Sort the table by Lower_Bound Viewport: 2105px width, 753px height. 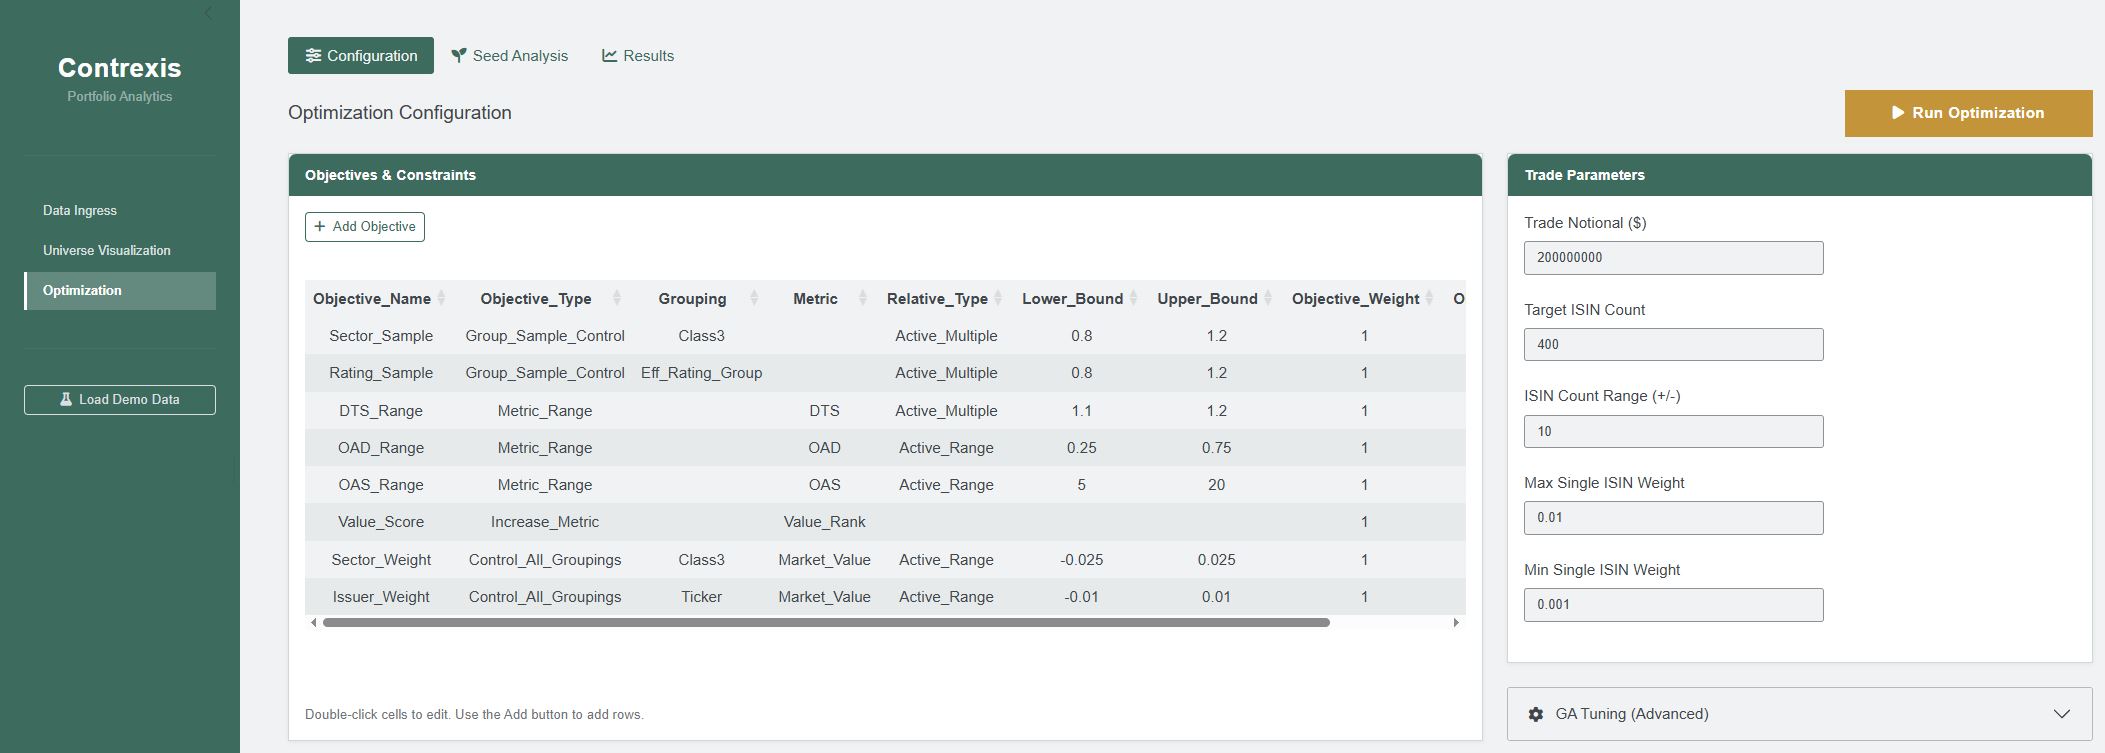point(1133,299)
